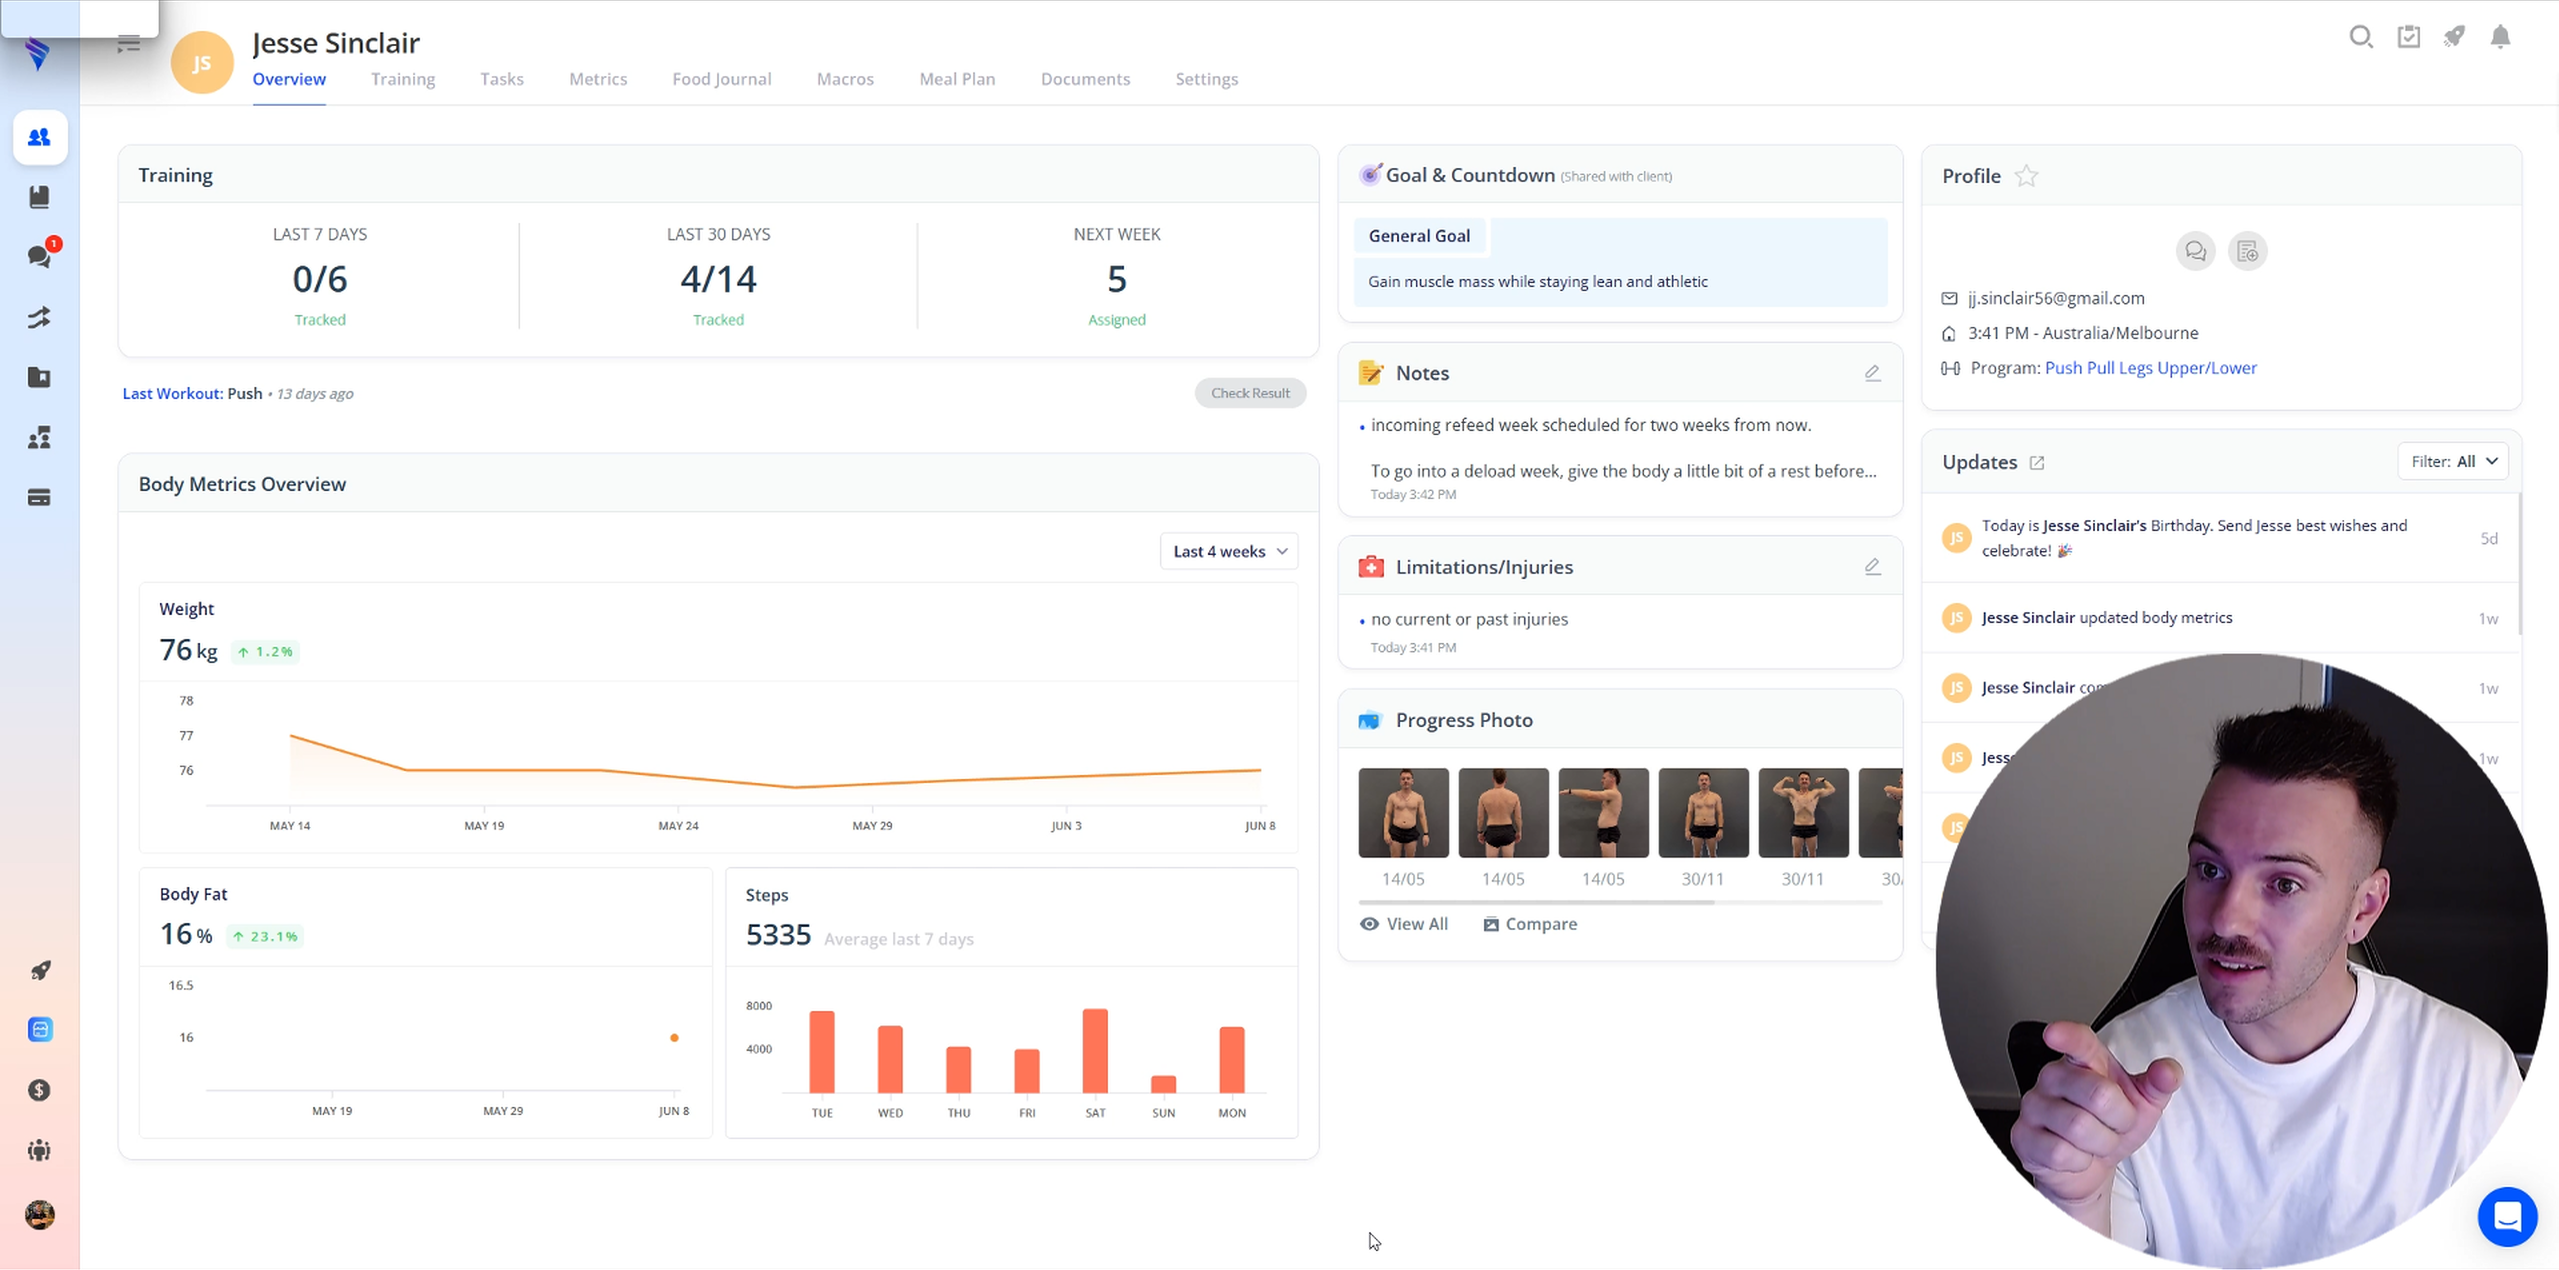Click the rocket icon in top header
This screenshot has height=1270, width=2559.
[2455, 37]
